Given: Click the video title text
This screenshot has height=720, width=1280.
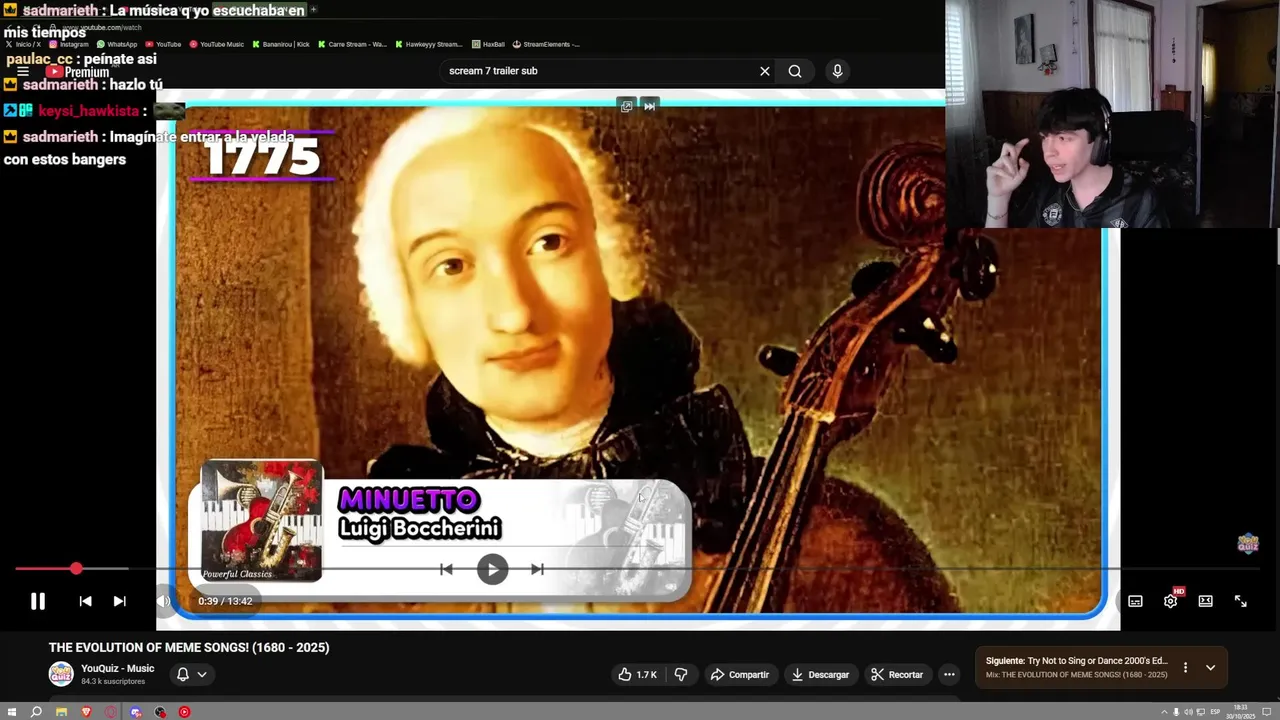Looking at the screenshot, I should pos(189,648).
